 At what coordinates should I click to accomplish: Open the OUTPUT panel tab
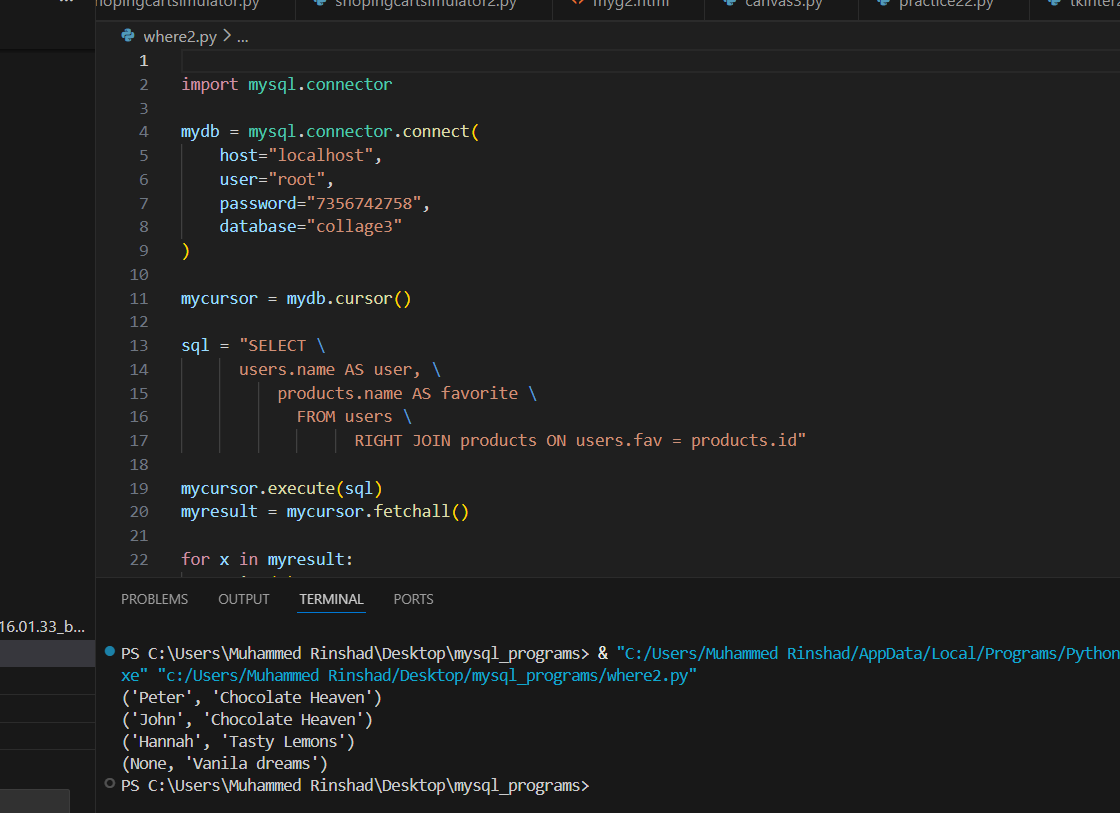click(243, 599)
